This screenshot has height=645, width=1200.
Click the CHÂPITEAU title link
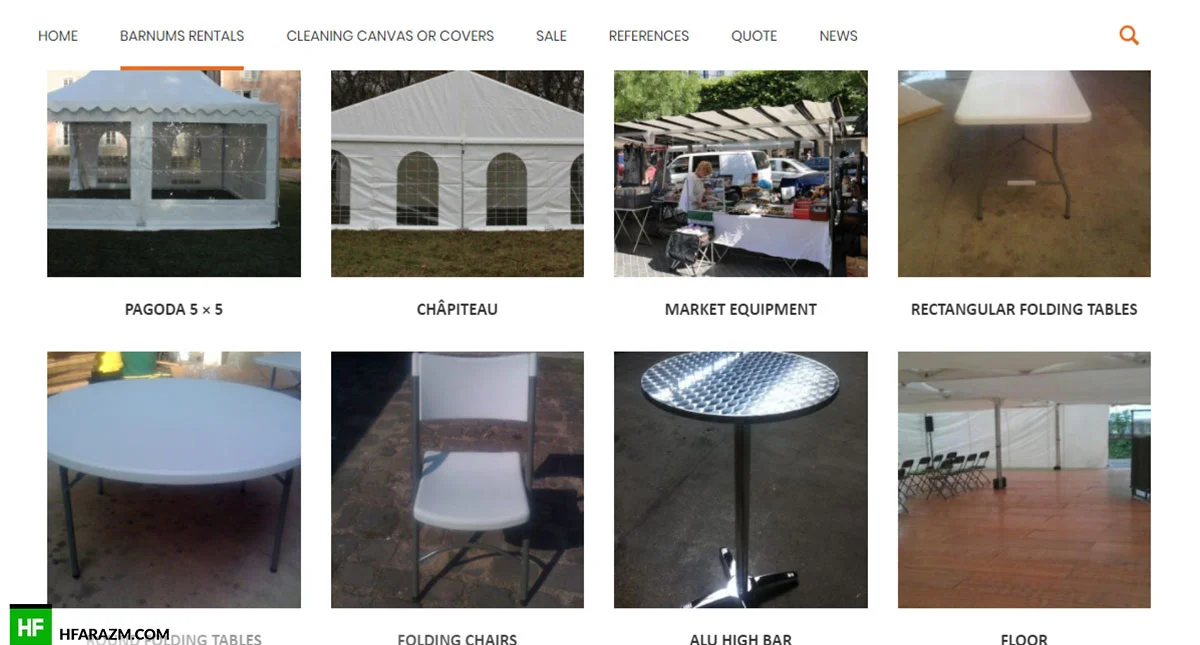pyautogui.click(x=457, y=310)
